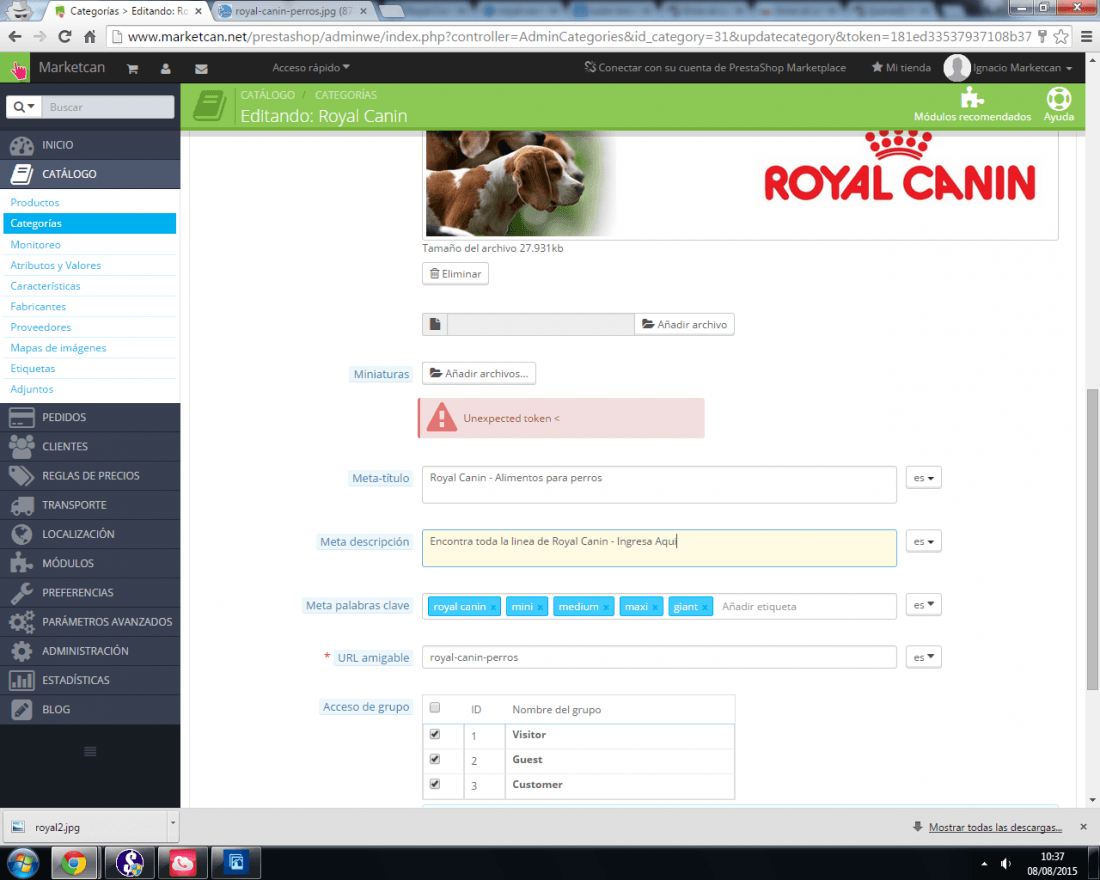Click the Eliminar image button
1100x880 pixels.
(455, 274)
